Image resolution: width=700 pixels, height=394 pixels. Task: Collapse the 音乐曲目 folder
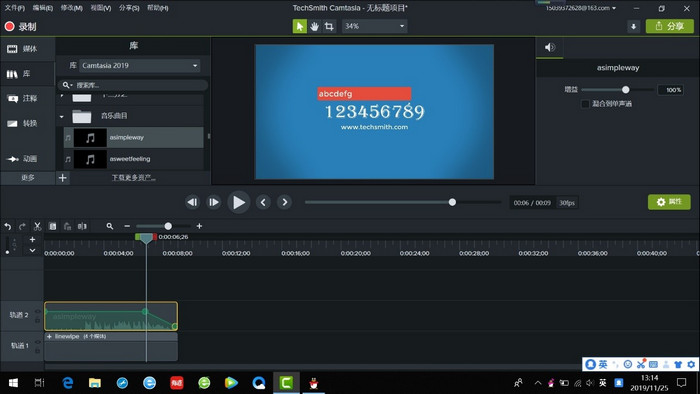(x=62, y=117)
